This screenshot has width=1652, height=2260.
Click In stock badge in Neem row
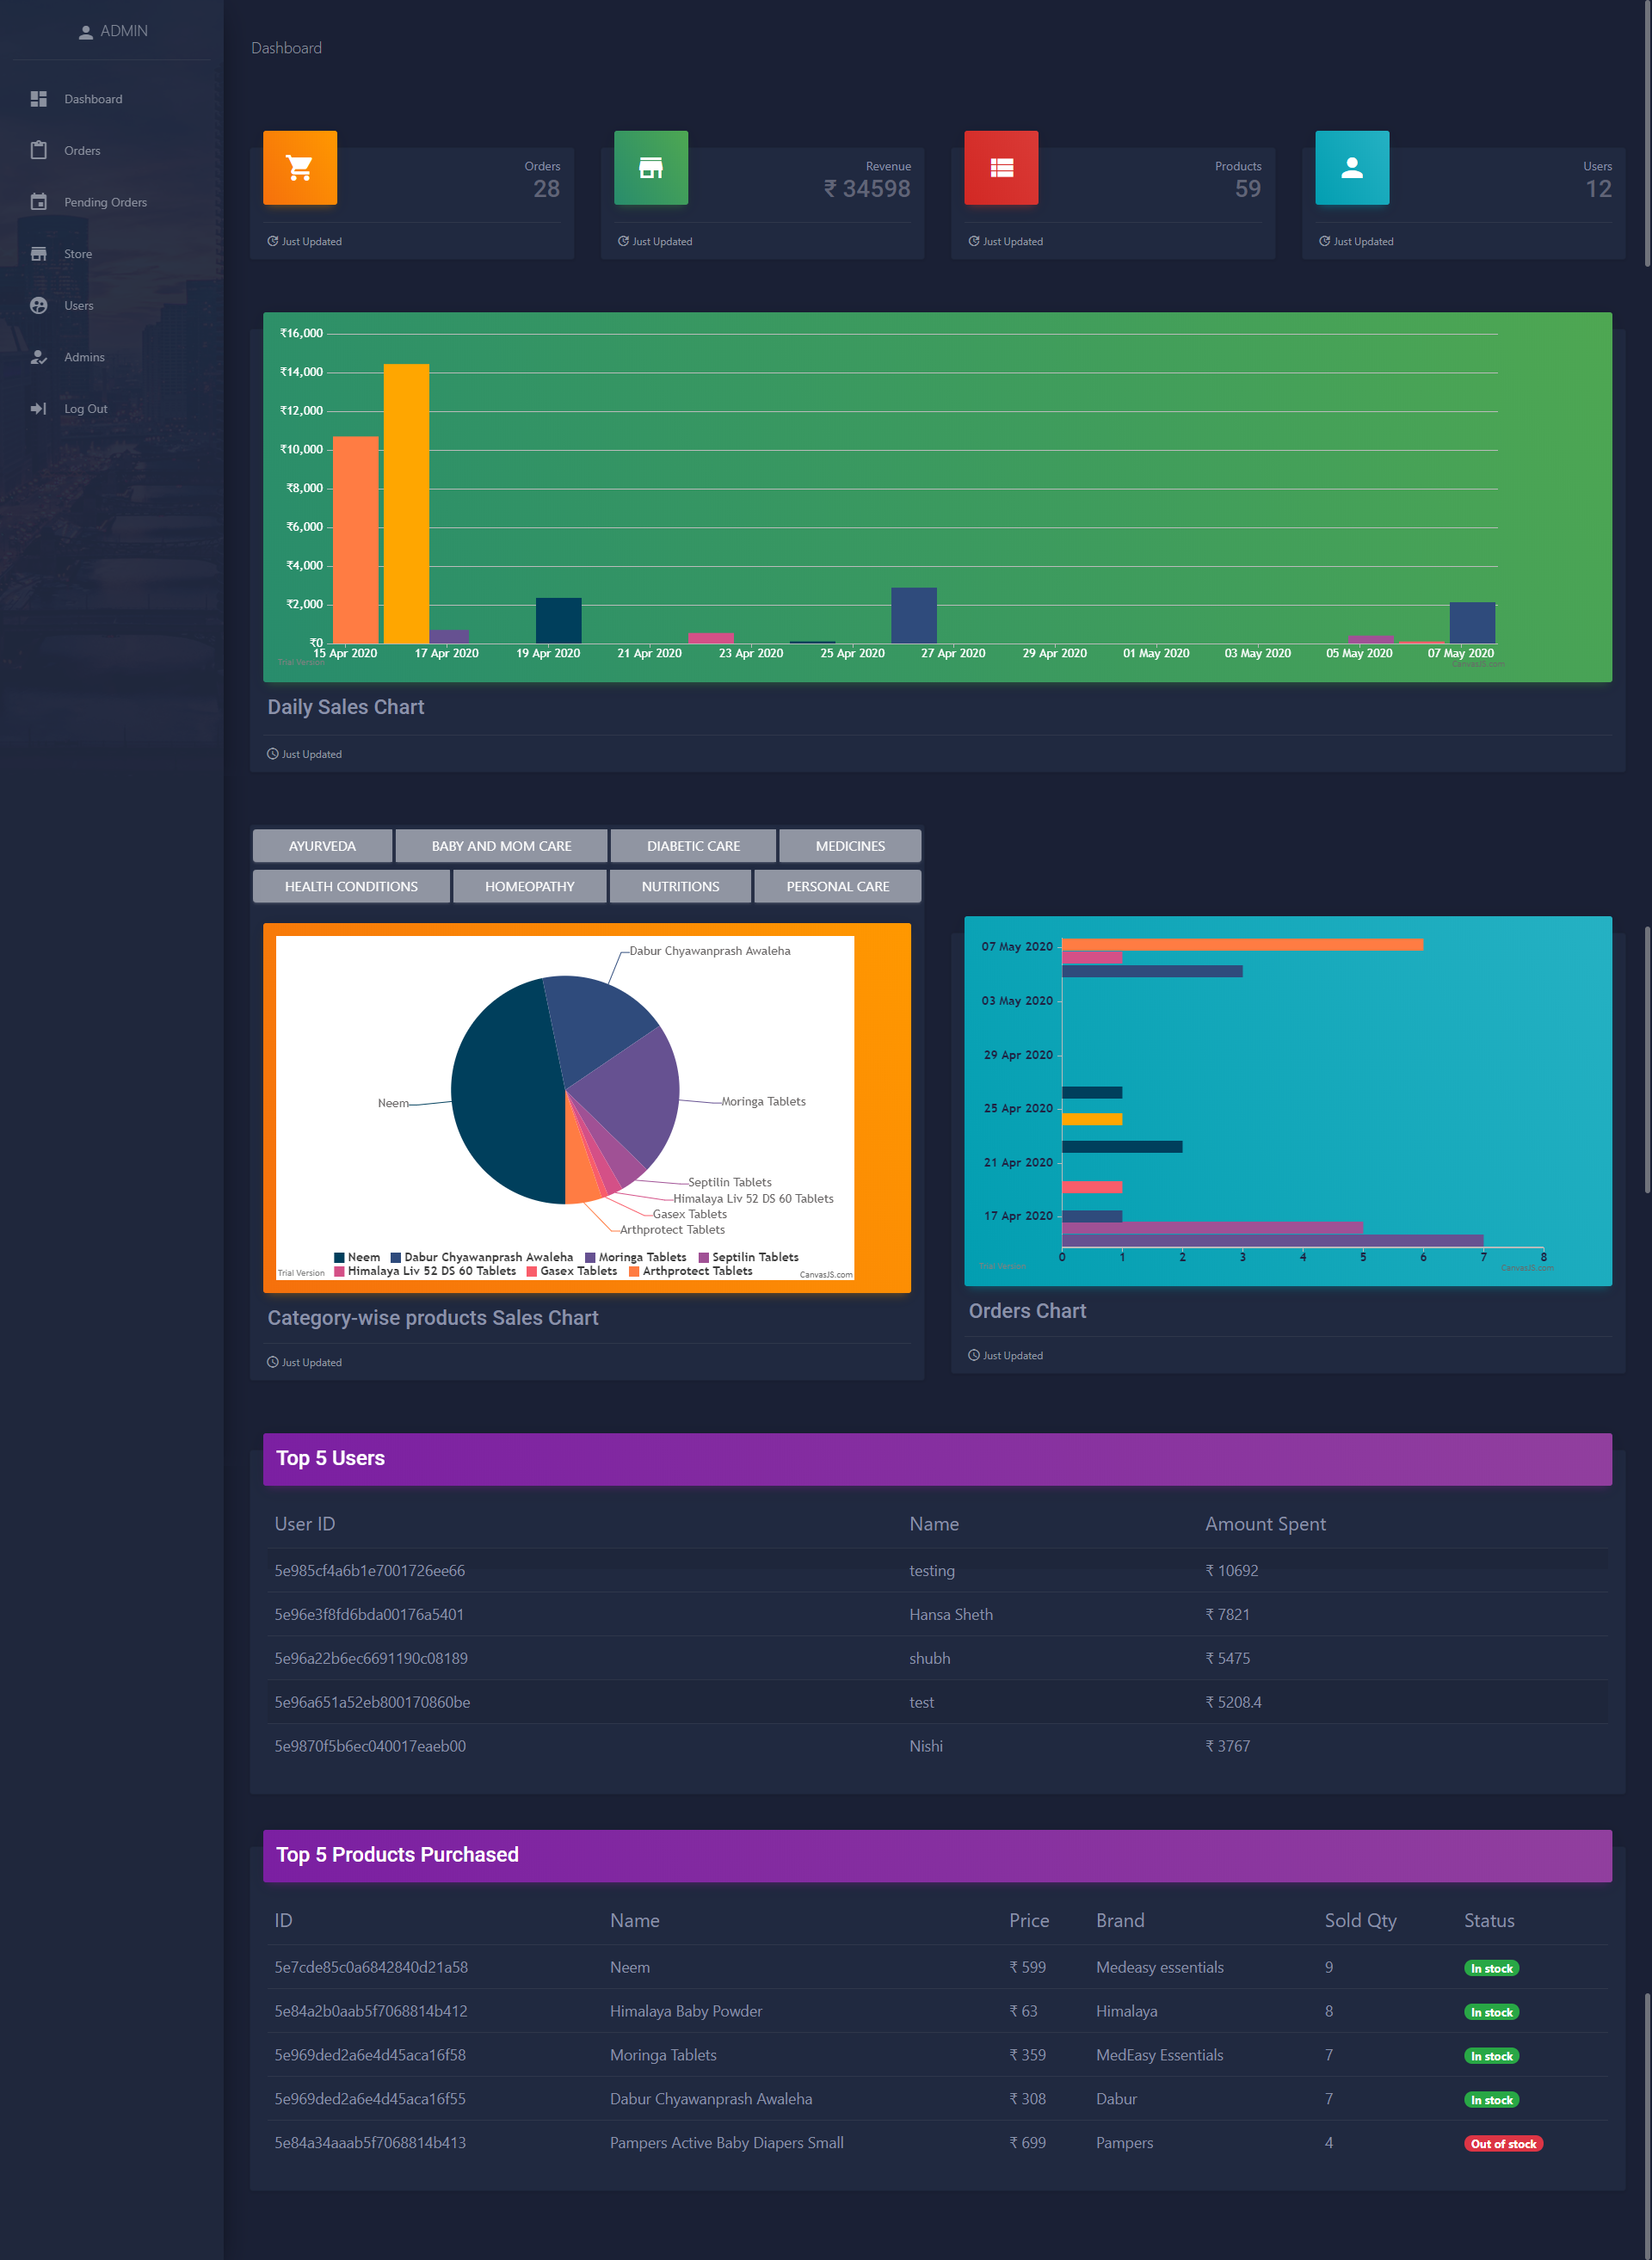pos(1491,1969)
